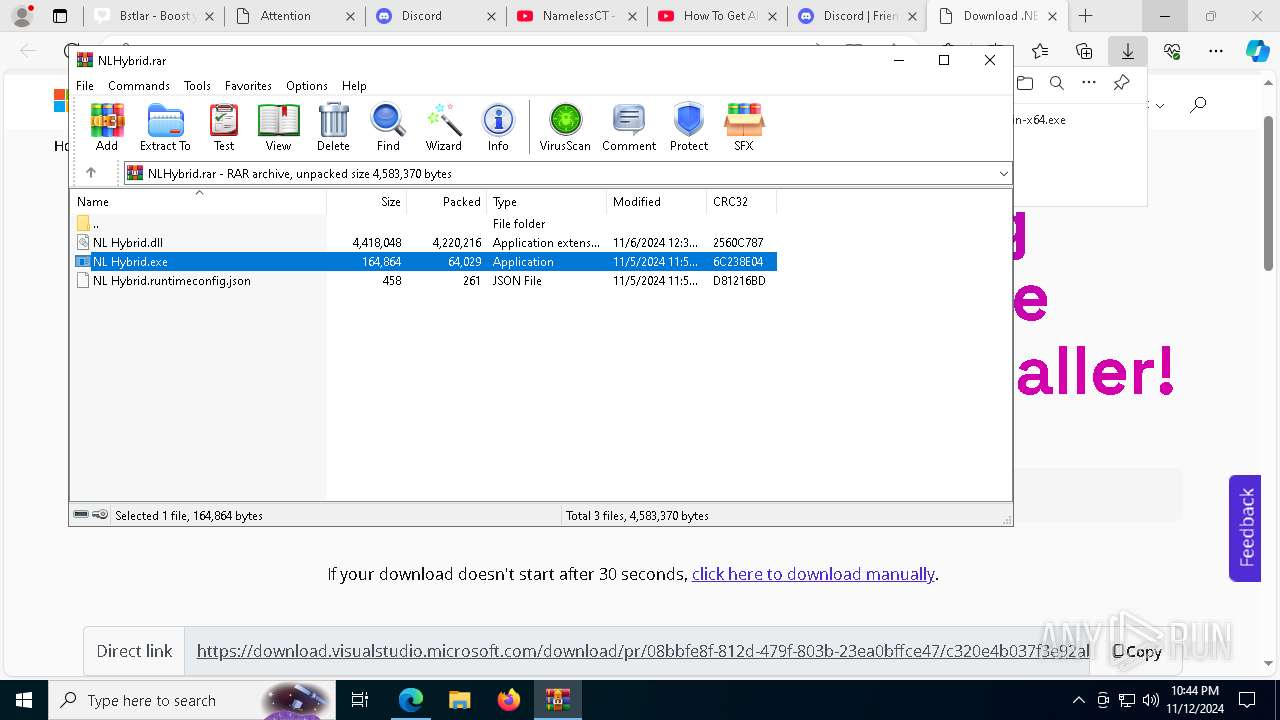This screenshot has height=720, width=1280.
Task: Open the Feedback side tab
Action: [1245, 528]
